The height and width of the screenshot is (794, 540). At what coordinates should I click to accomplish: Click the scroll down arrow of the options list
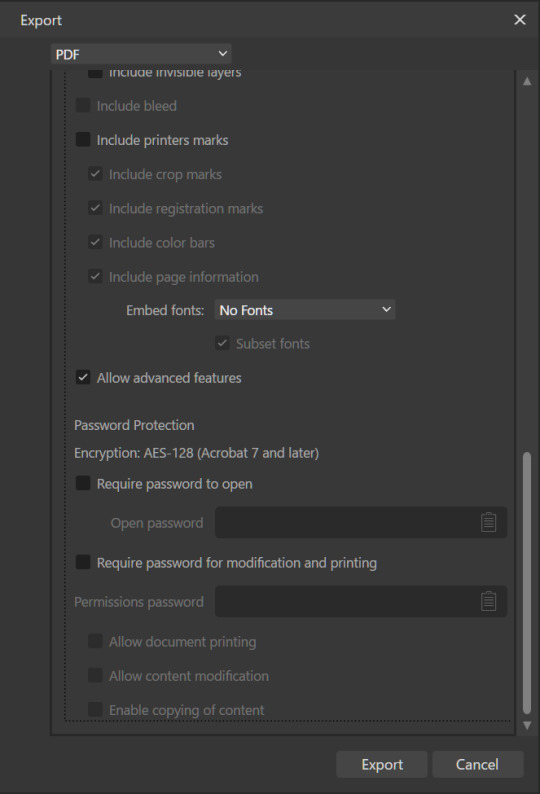[527, 725]
